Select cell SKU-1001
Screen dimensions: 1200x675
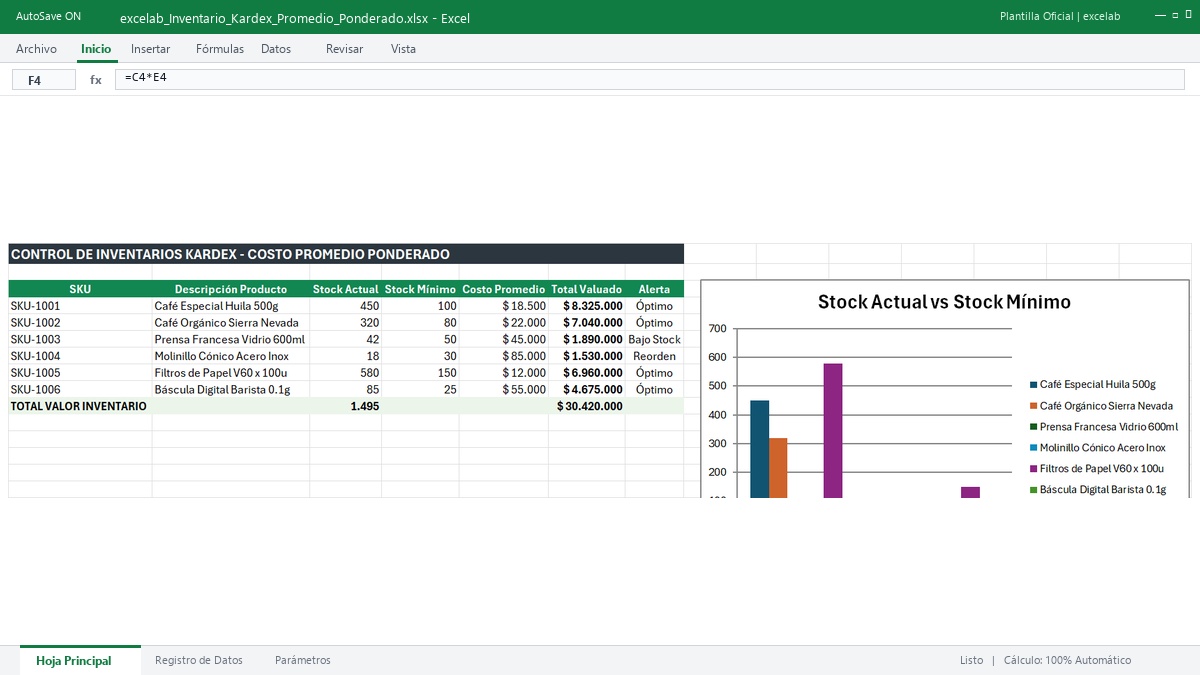tap(80, 306)
